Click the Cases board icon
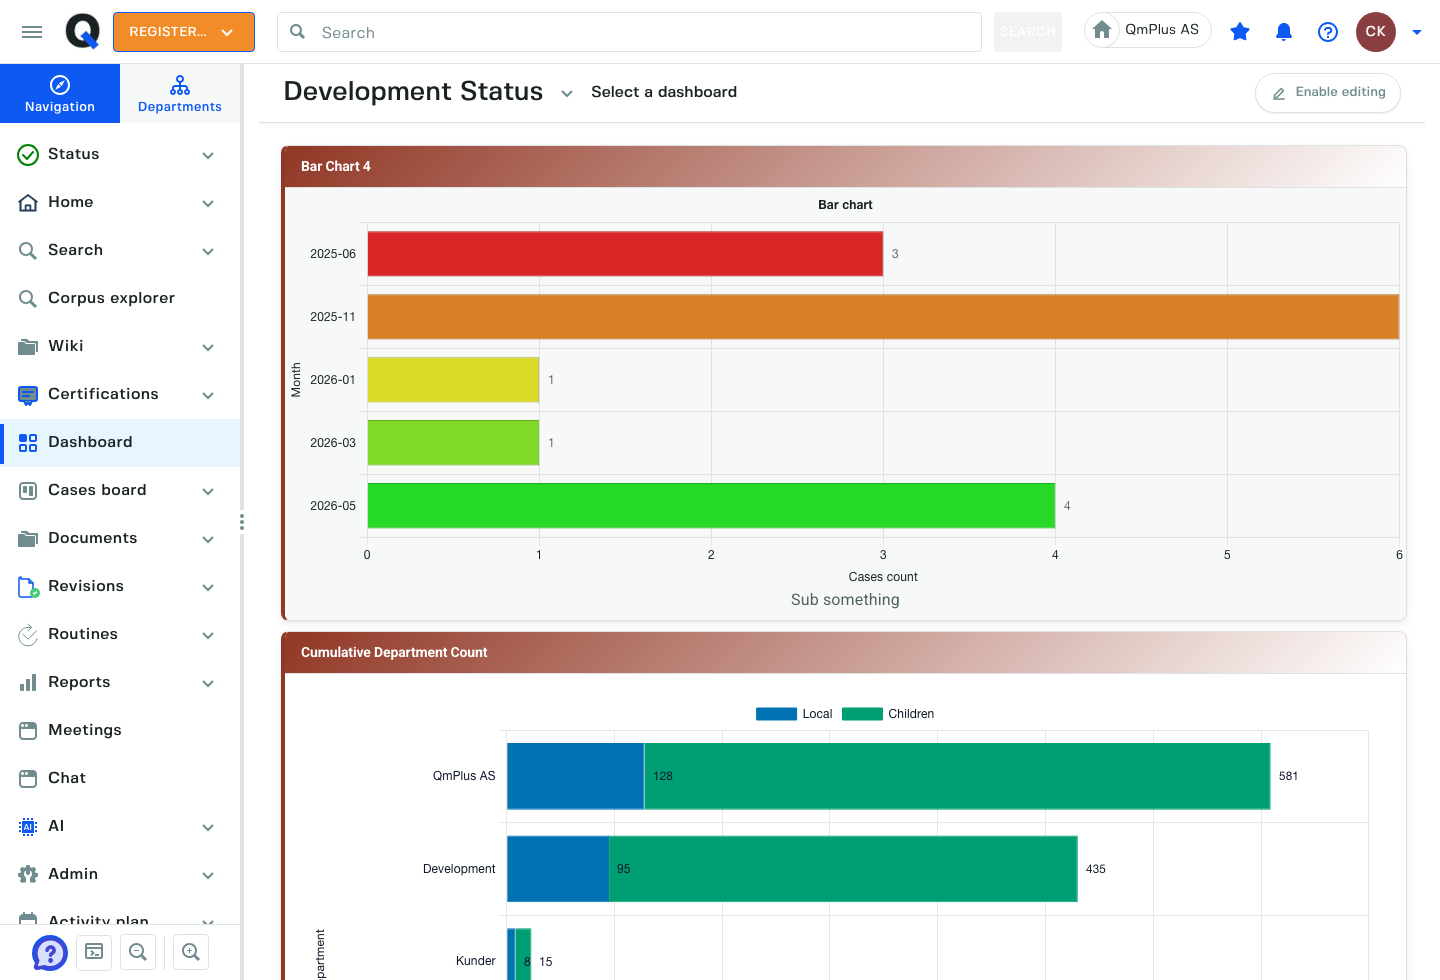This screenshot has width=1440, height=980. [28, 490]
